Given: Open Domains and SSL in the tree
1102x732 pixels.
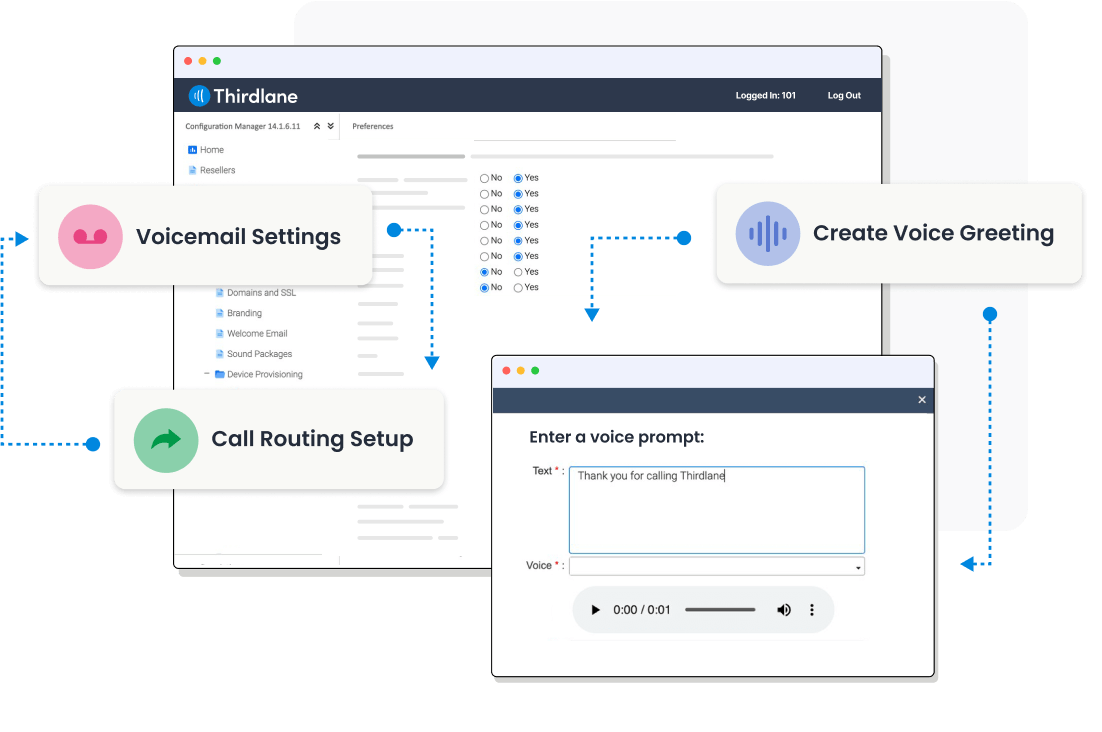Looking at the screenshot, I should coord(261,293).
